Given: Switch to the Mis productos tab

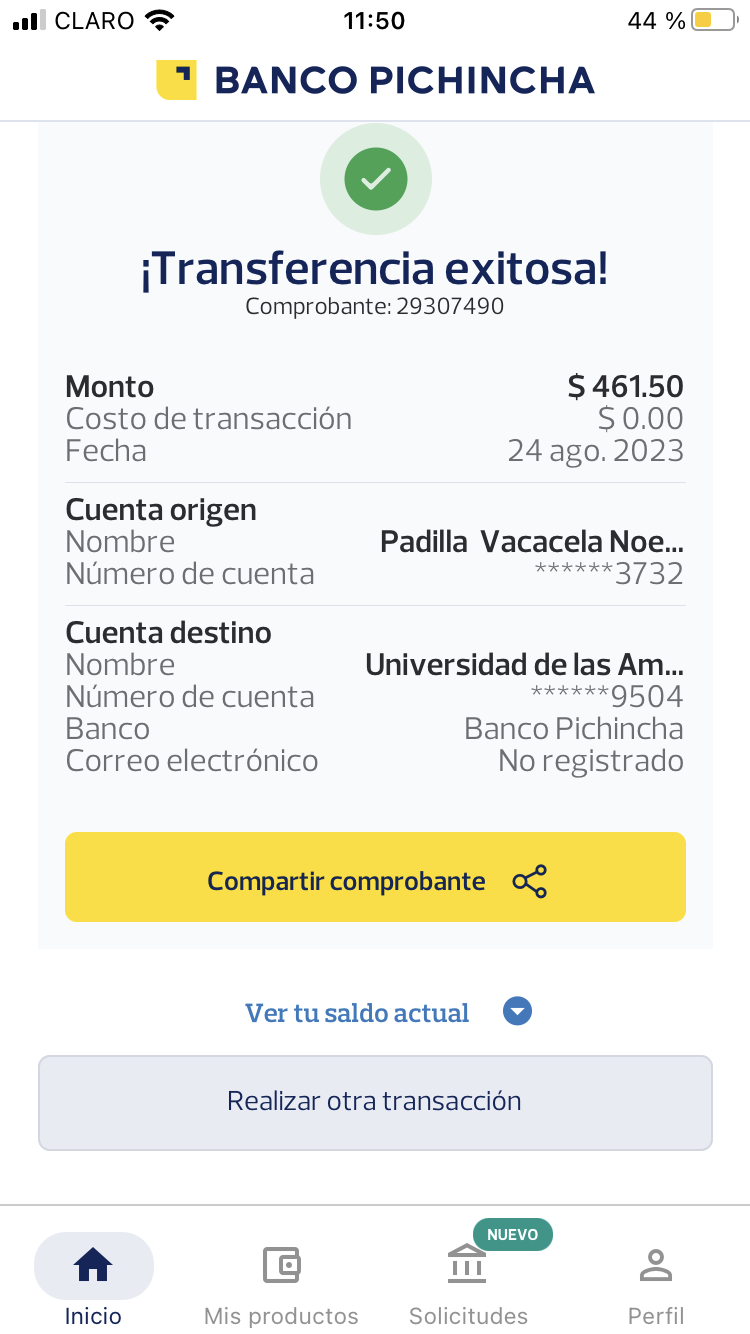Looking at the screenshot, I should coord(281,1315).
